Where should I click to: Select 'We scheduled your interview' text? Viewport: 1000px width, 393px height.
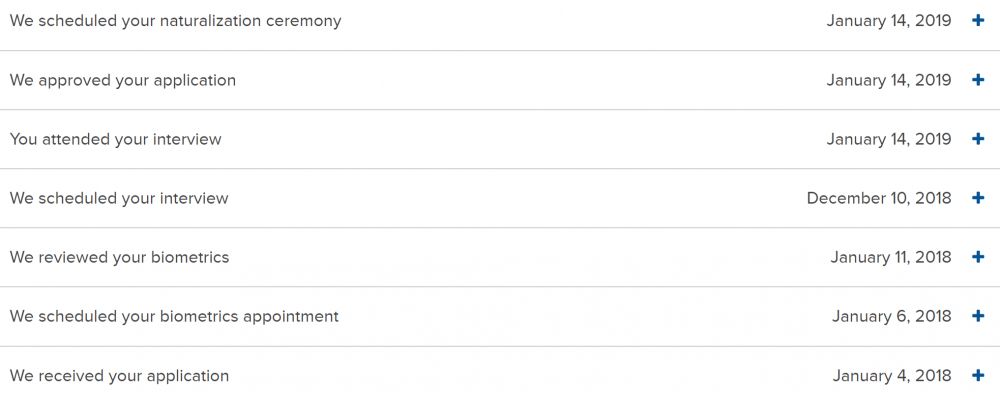[119, 198]
